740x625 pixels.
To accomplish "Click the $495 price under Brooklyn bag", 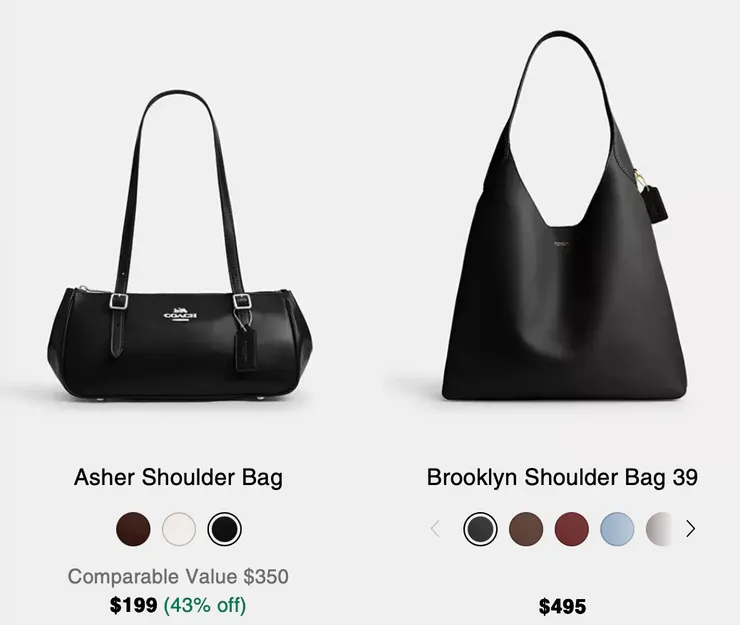I will [562, 607].
